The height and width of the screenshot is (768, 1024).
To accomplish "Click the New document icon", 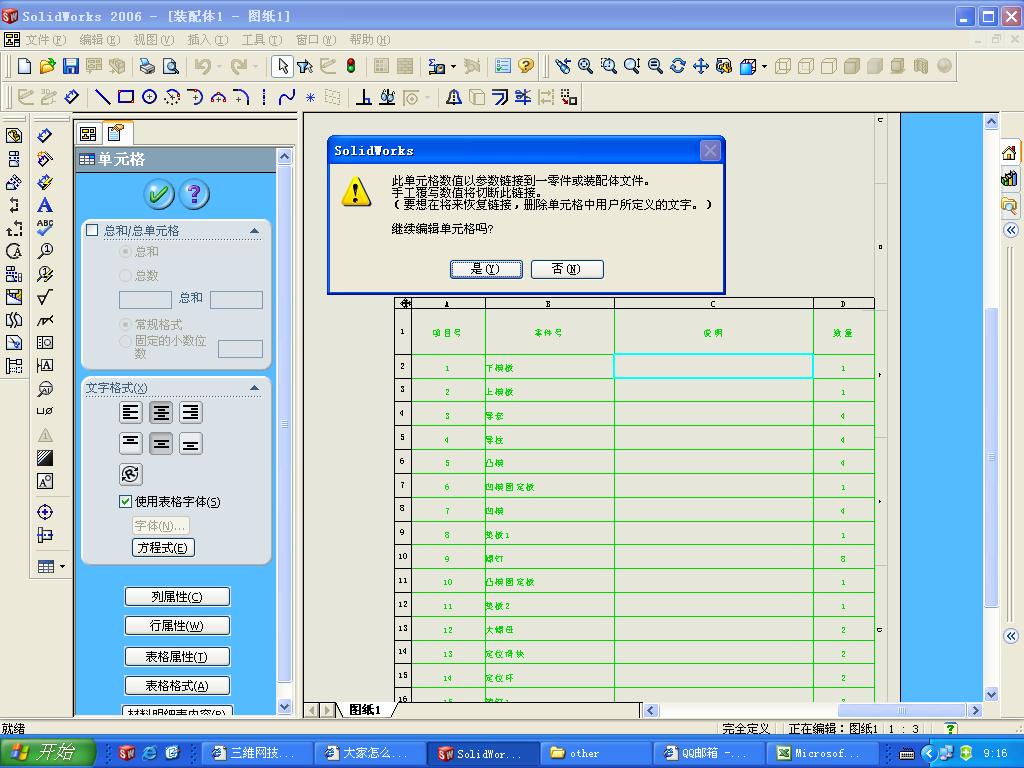I will pos(24,66).
